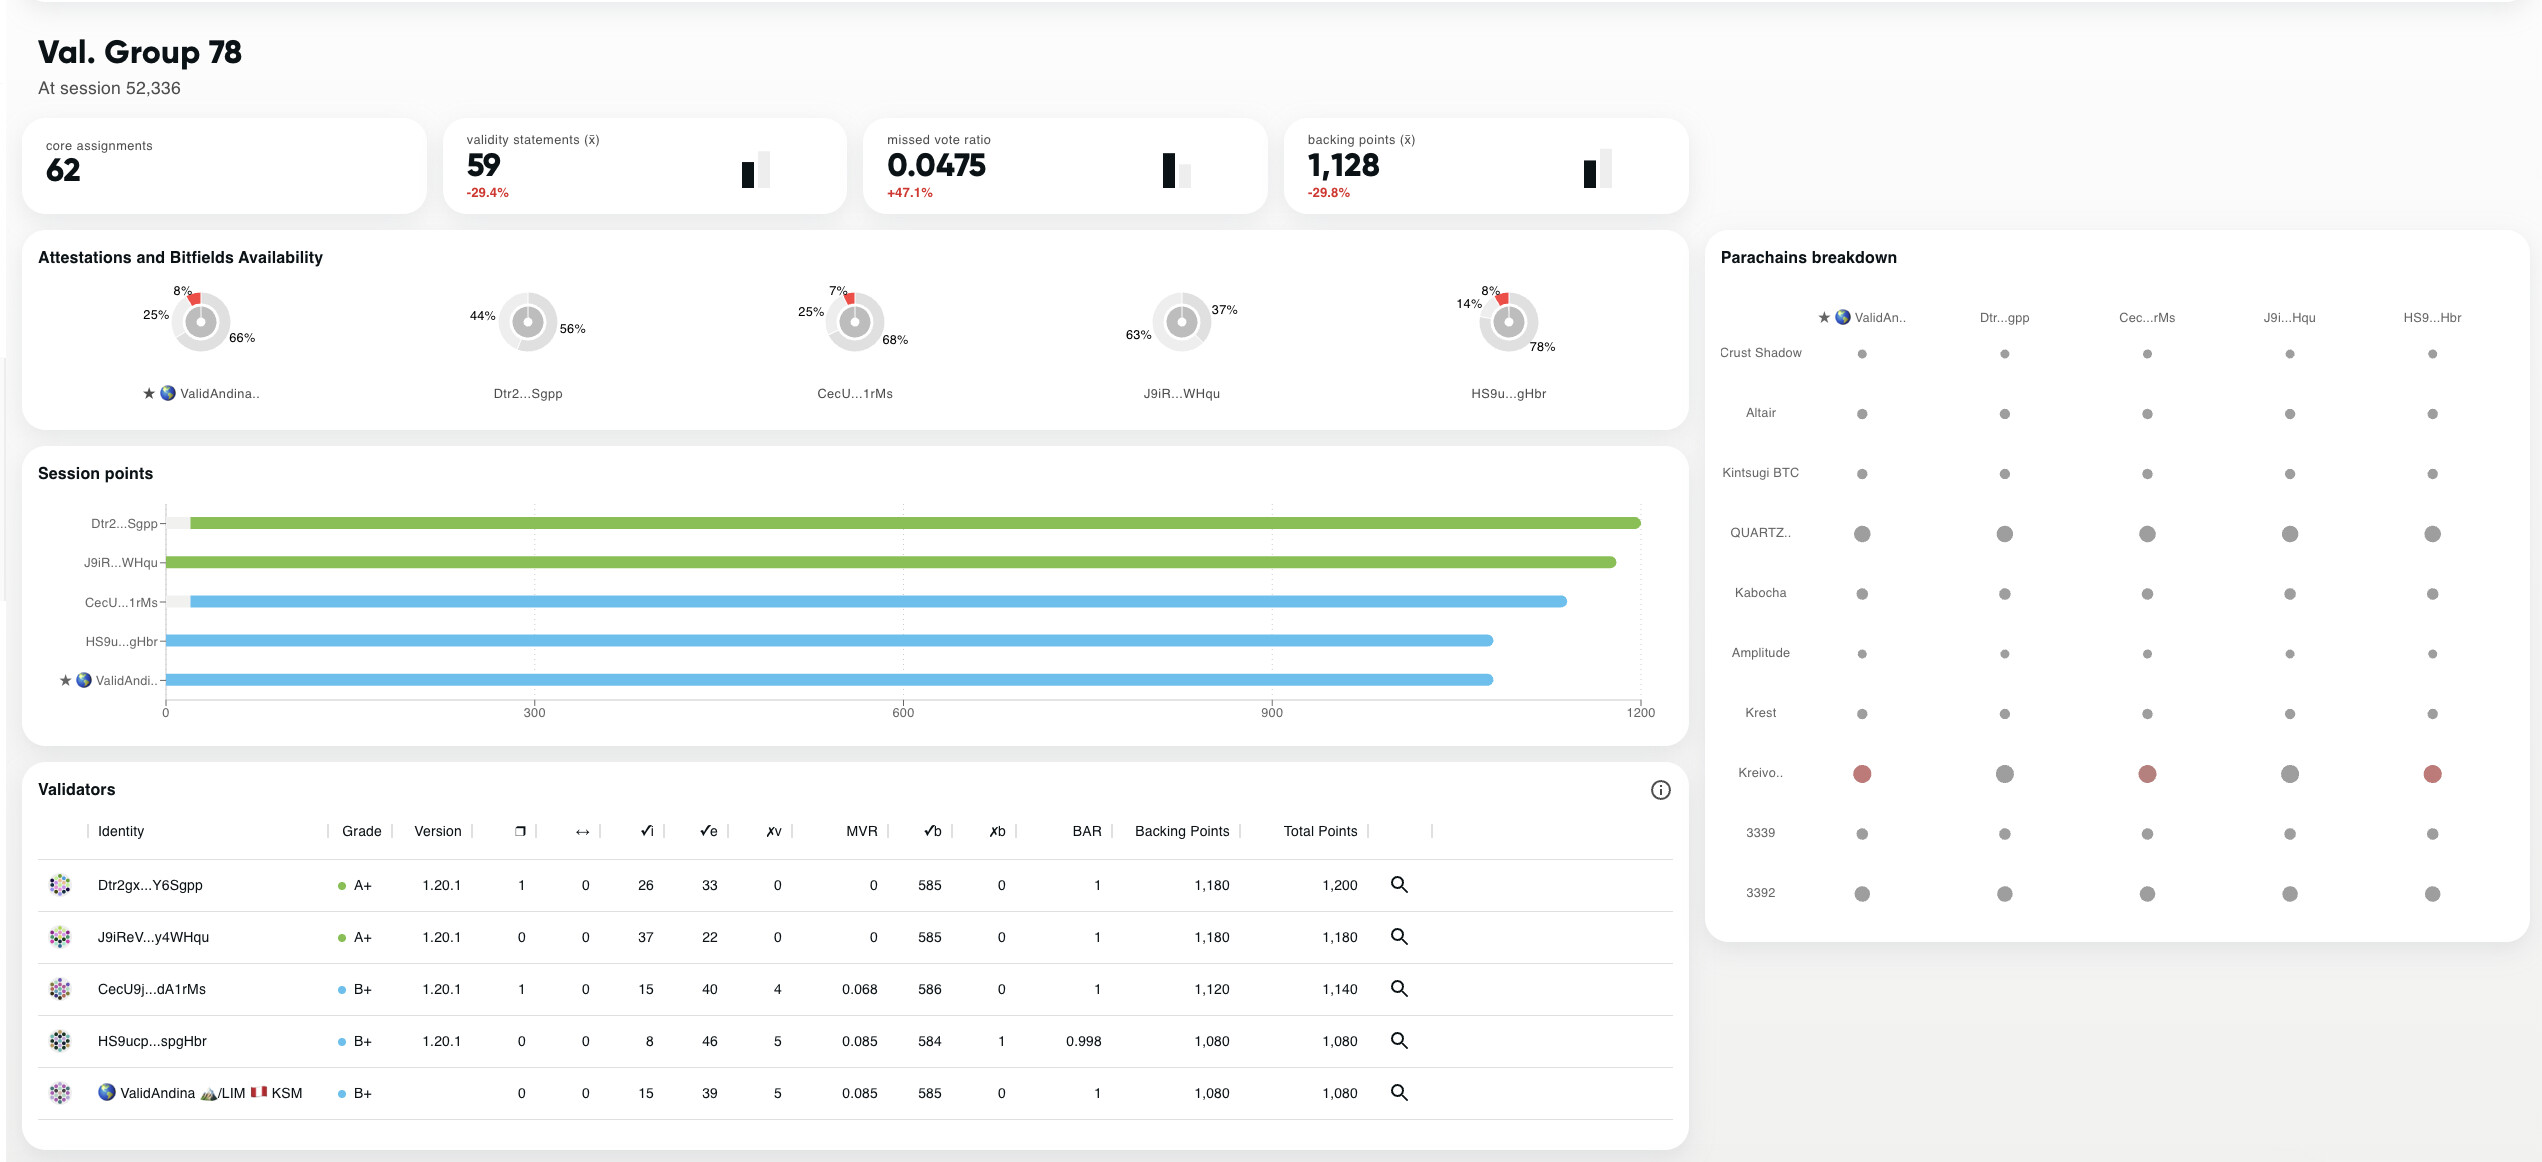
Task: Click the CecU9j...dA1rMs identity name
Action: click(x=151, y=989)
